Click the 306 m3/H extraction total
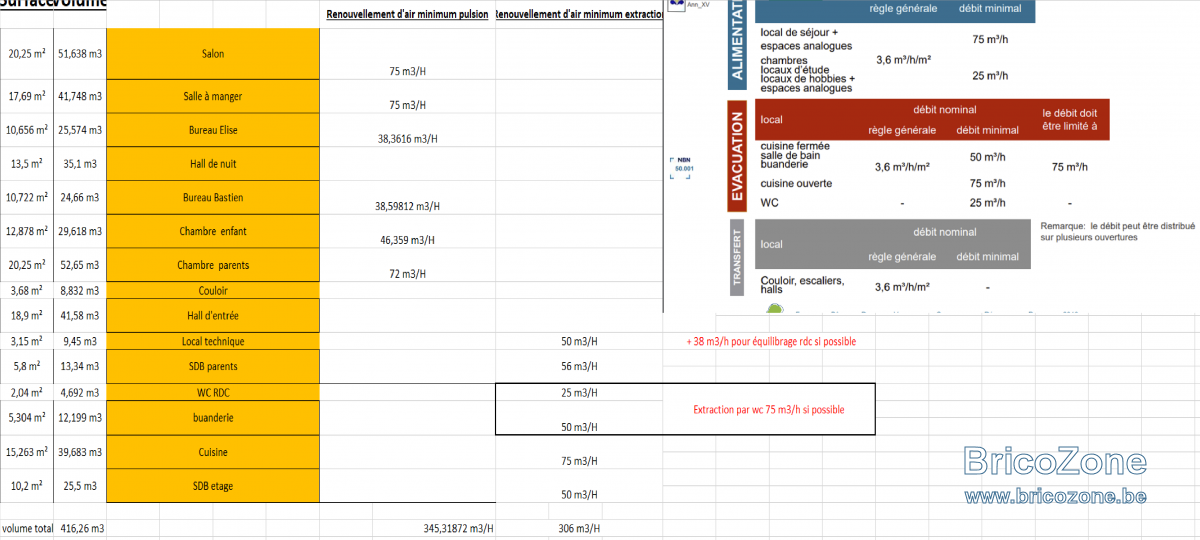The height and width of the screenshot is (540, 1200). 579,527
